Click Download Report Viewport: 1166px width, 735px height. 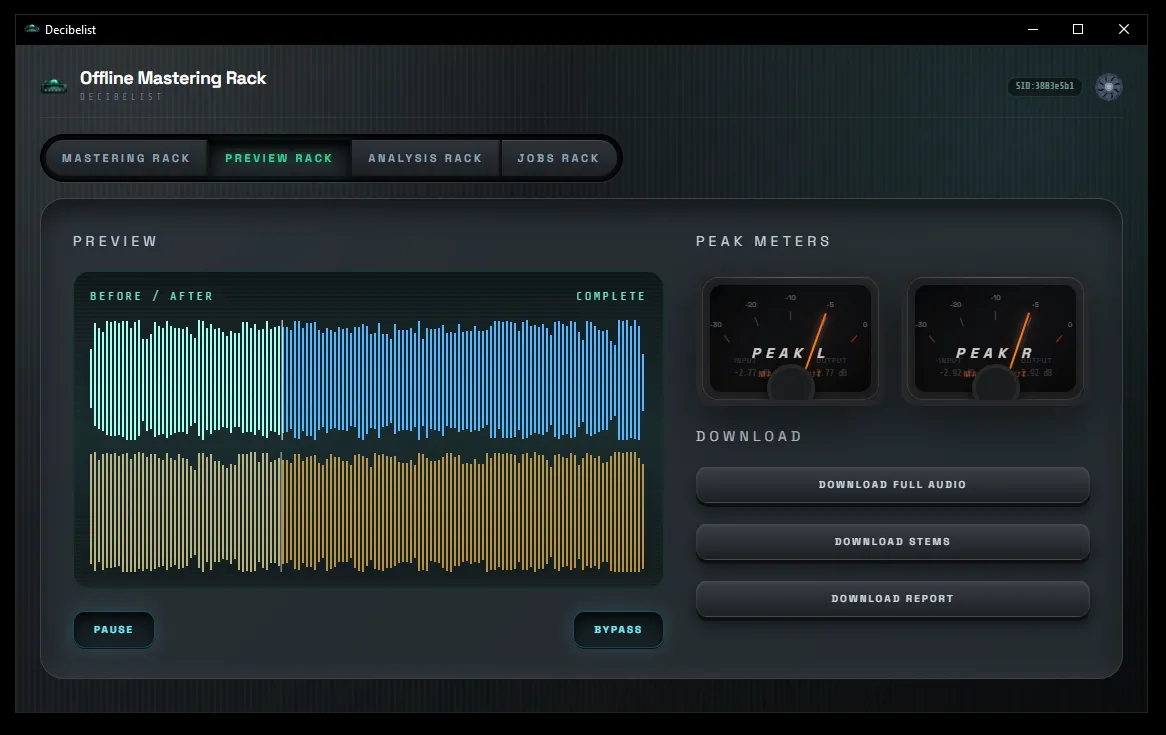892,599
